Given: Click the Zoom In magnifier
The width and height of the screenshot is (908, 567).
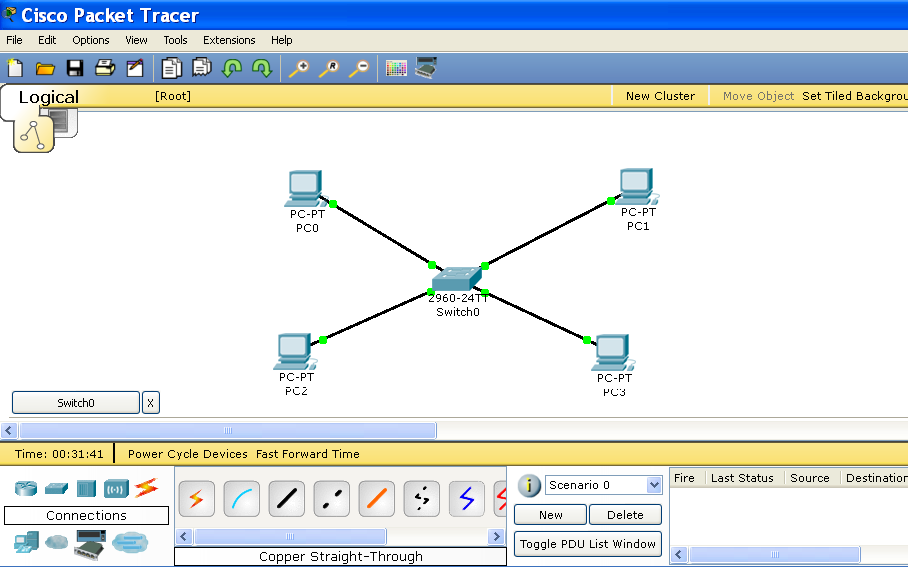Looking at the screenshot, I should click(x=299, y=68).
